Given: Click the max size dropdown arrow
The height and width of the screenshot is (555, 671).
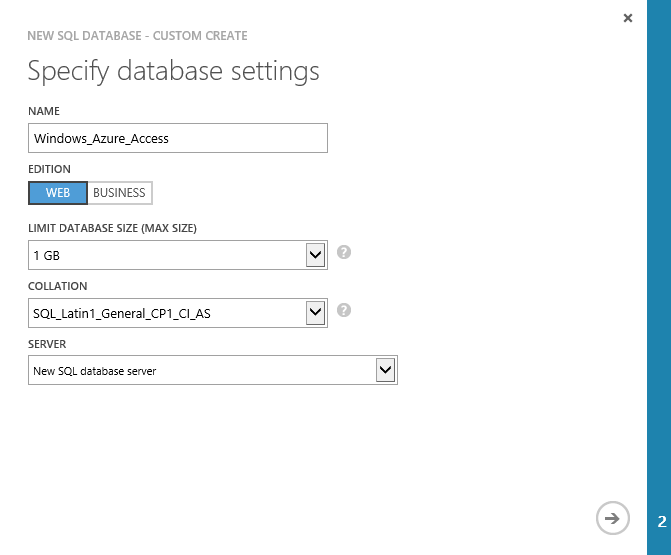Looking at the screenshot, I should [x=316, y=256].
